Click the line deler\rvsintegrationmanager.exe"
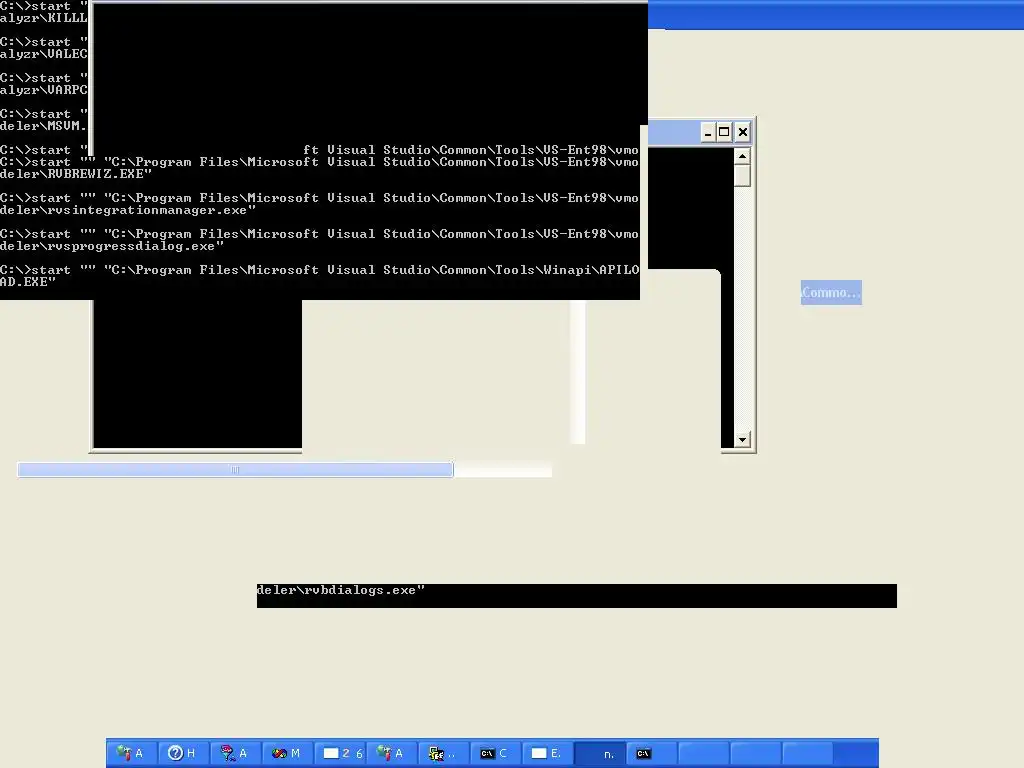This screenshot has width=1024, height=768. (128, 210)
